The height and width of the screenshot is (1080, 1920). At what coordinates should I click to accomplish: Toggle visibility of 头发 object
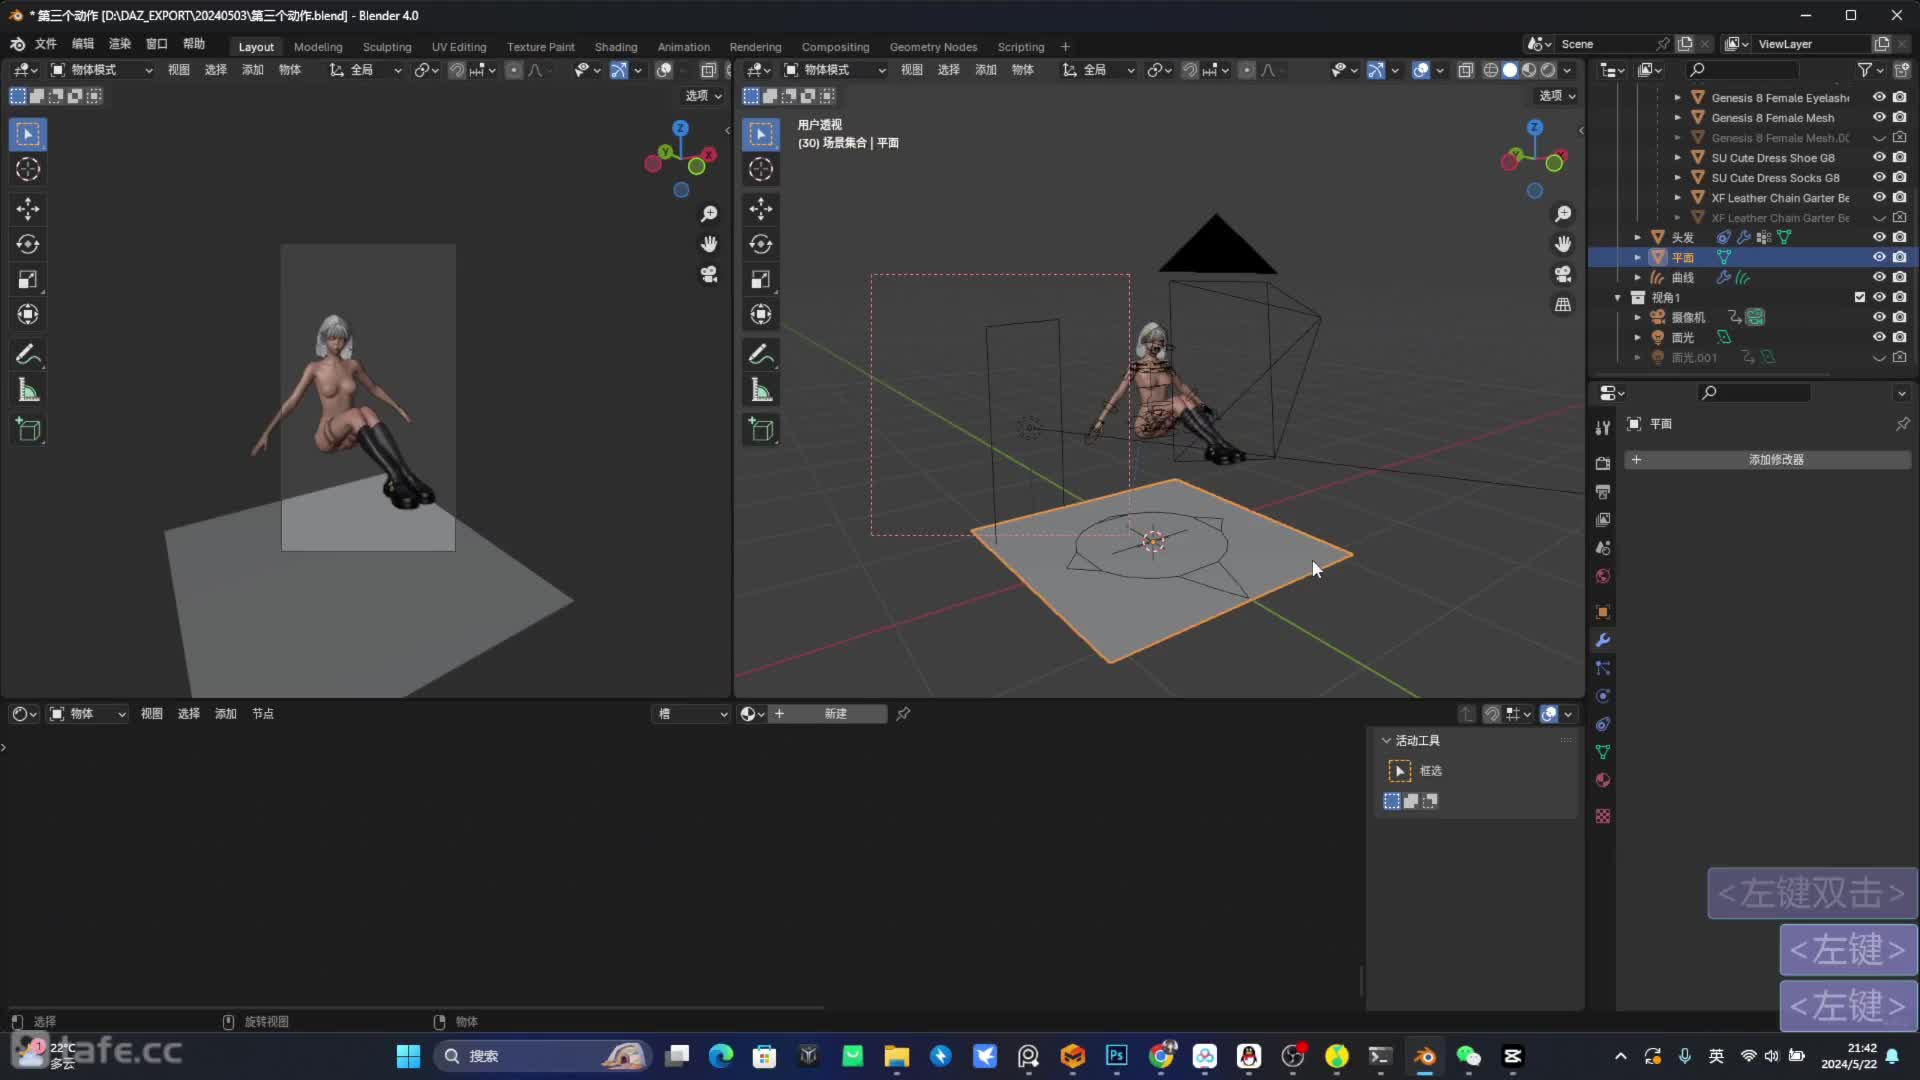[x=1879, y=237]
